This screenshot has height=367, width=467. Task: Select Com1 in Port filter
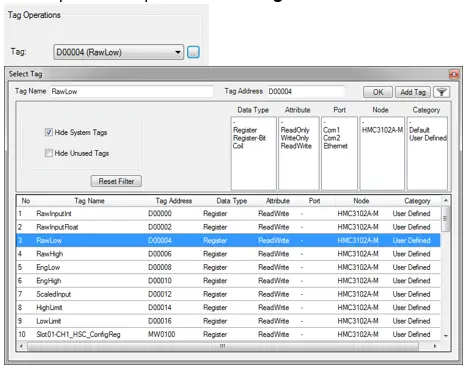331,130
